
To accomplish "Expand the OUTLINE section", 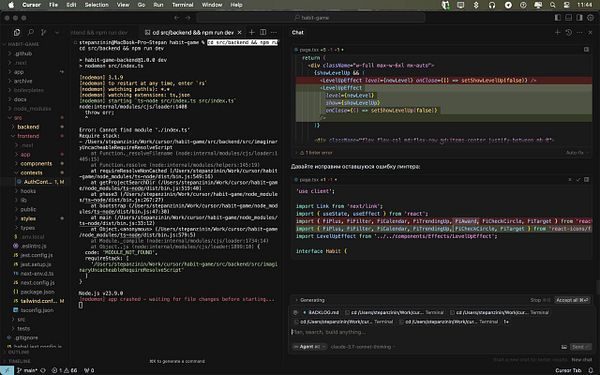I will click(x=18, y=352).
